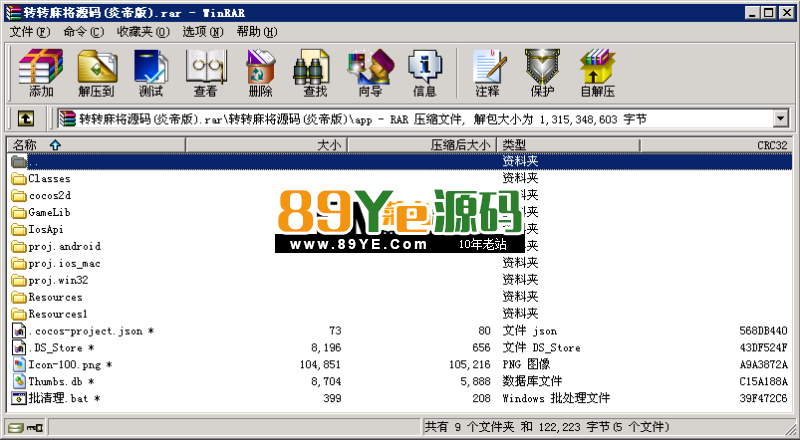The height and width of the screenshot is (440, 800).
Task: Click the 查看 (View) toolbar icon
Action: 205,72
